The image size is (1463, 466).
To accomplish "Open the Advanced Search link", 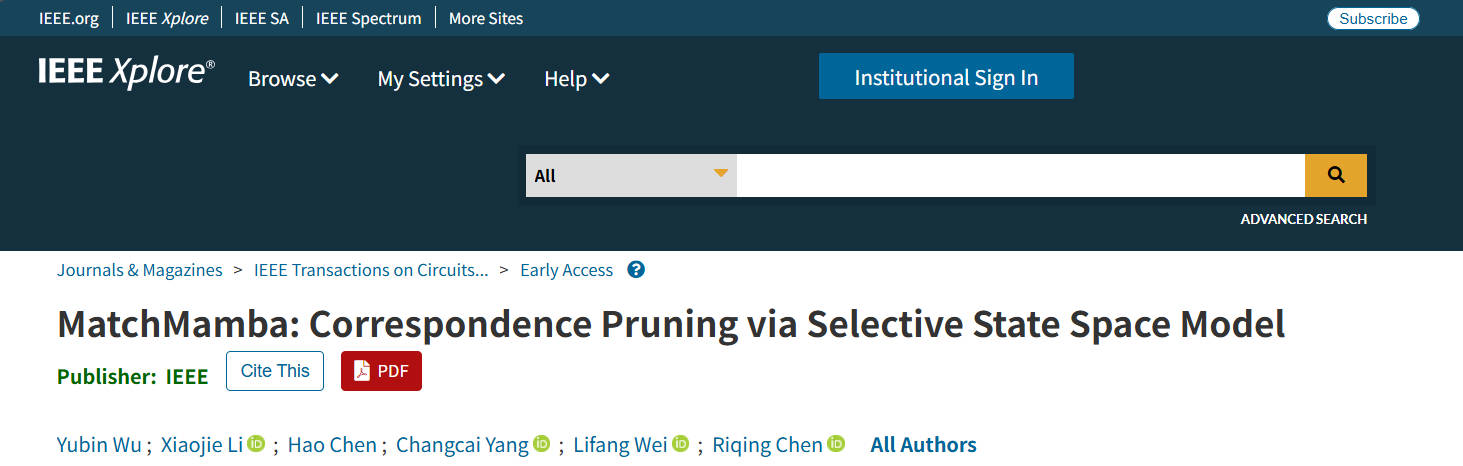I will pyautogui.click(x=1303, y=219).
